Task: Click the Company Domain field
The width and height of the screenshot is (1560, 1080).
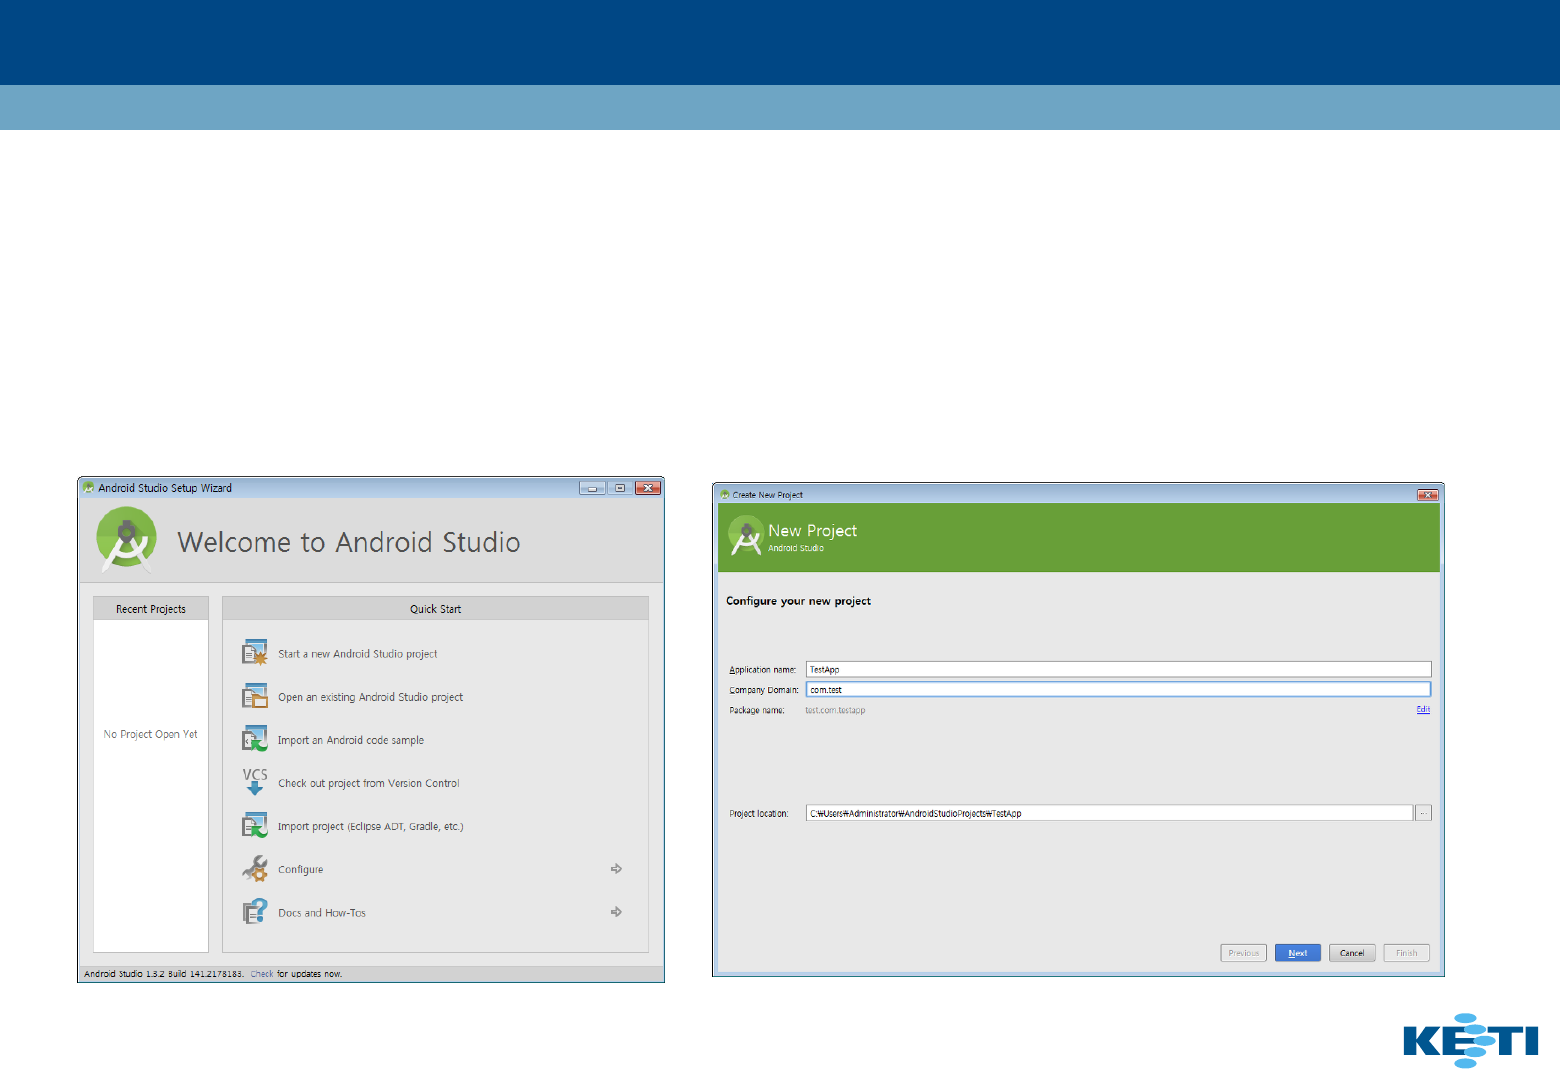Action: click(x=1119, y=689)
